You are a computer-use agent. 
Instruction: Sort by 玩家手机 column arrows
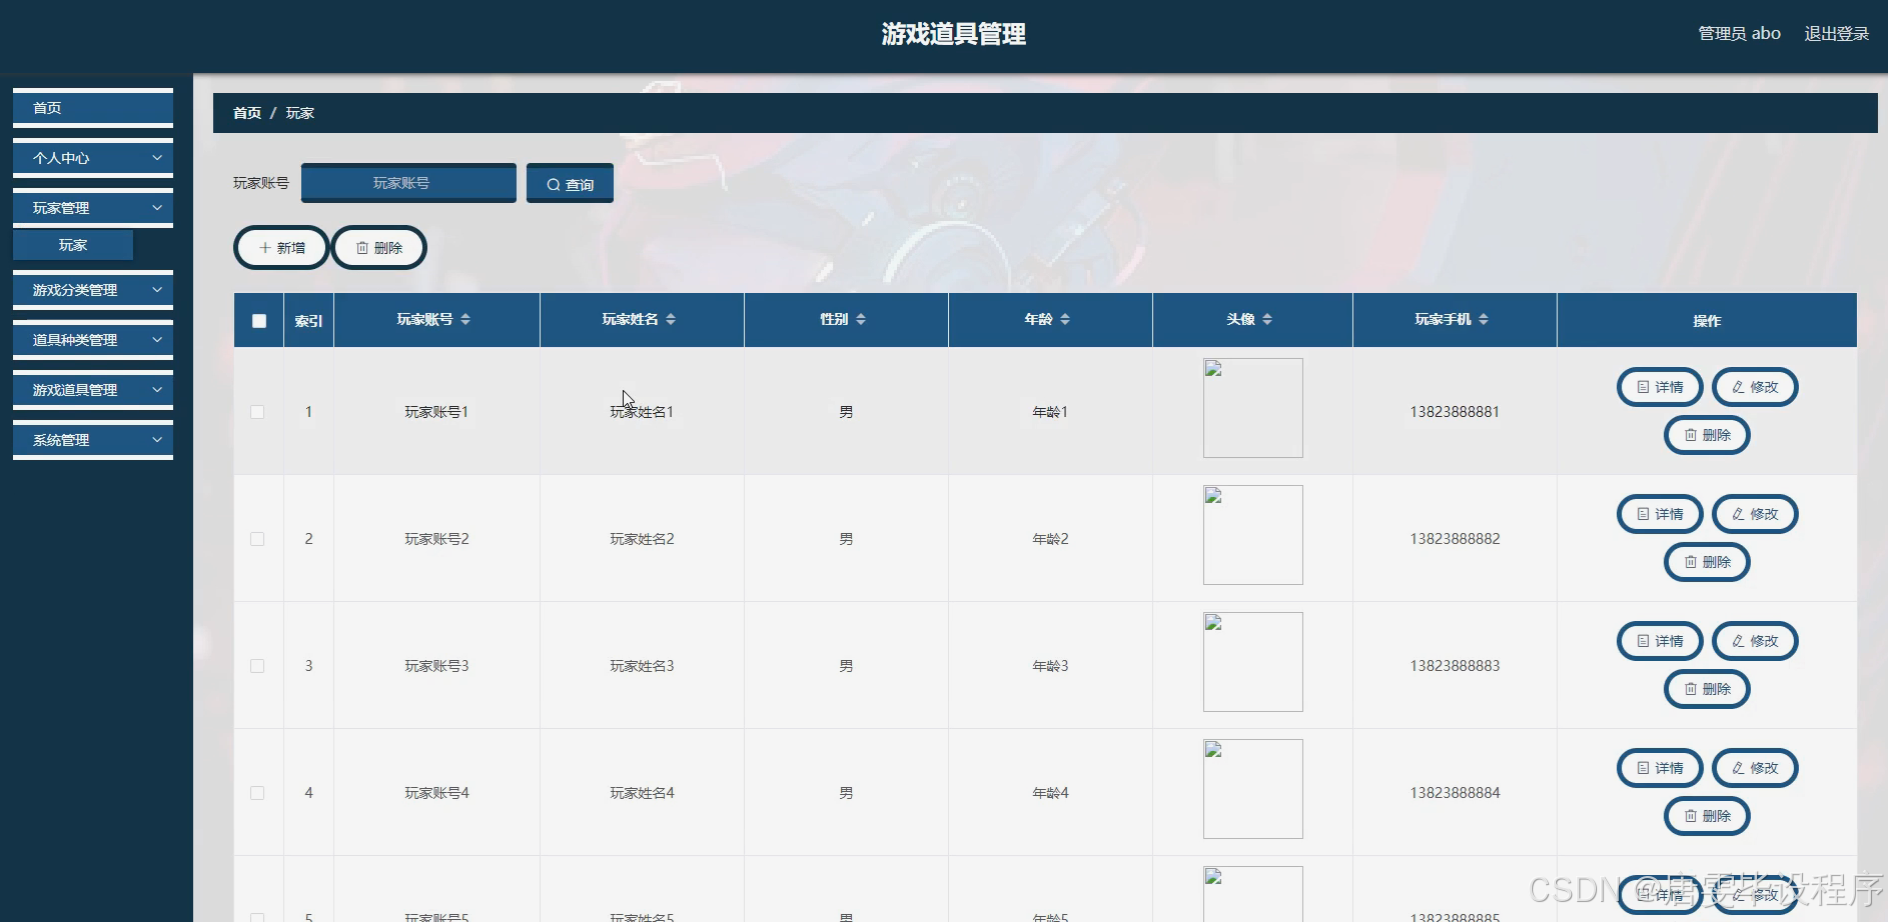click(1483, 319)
